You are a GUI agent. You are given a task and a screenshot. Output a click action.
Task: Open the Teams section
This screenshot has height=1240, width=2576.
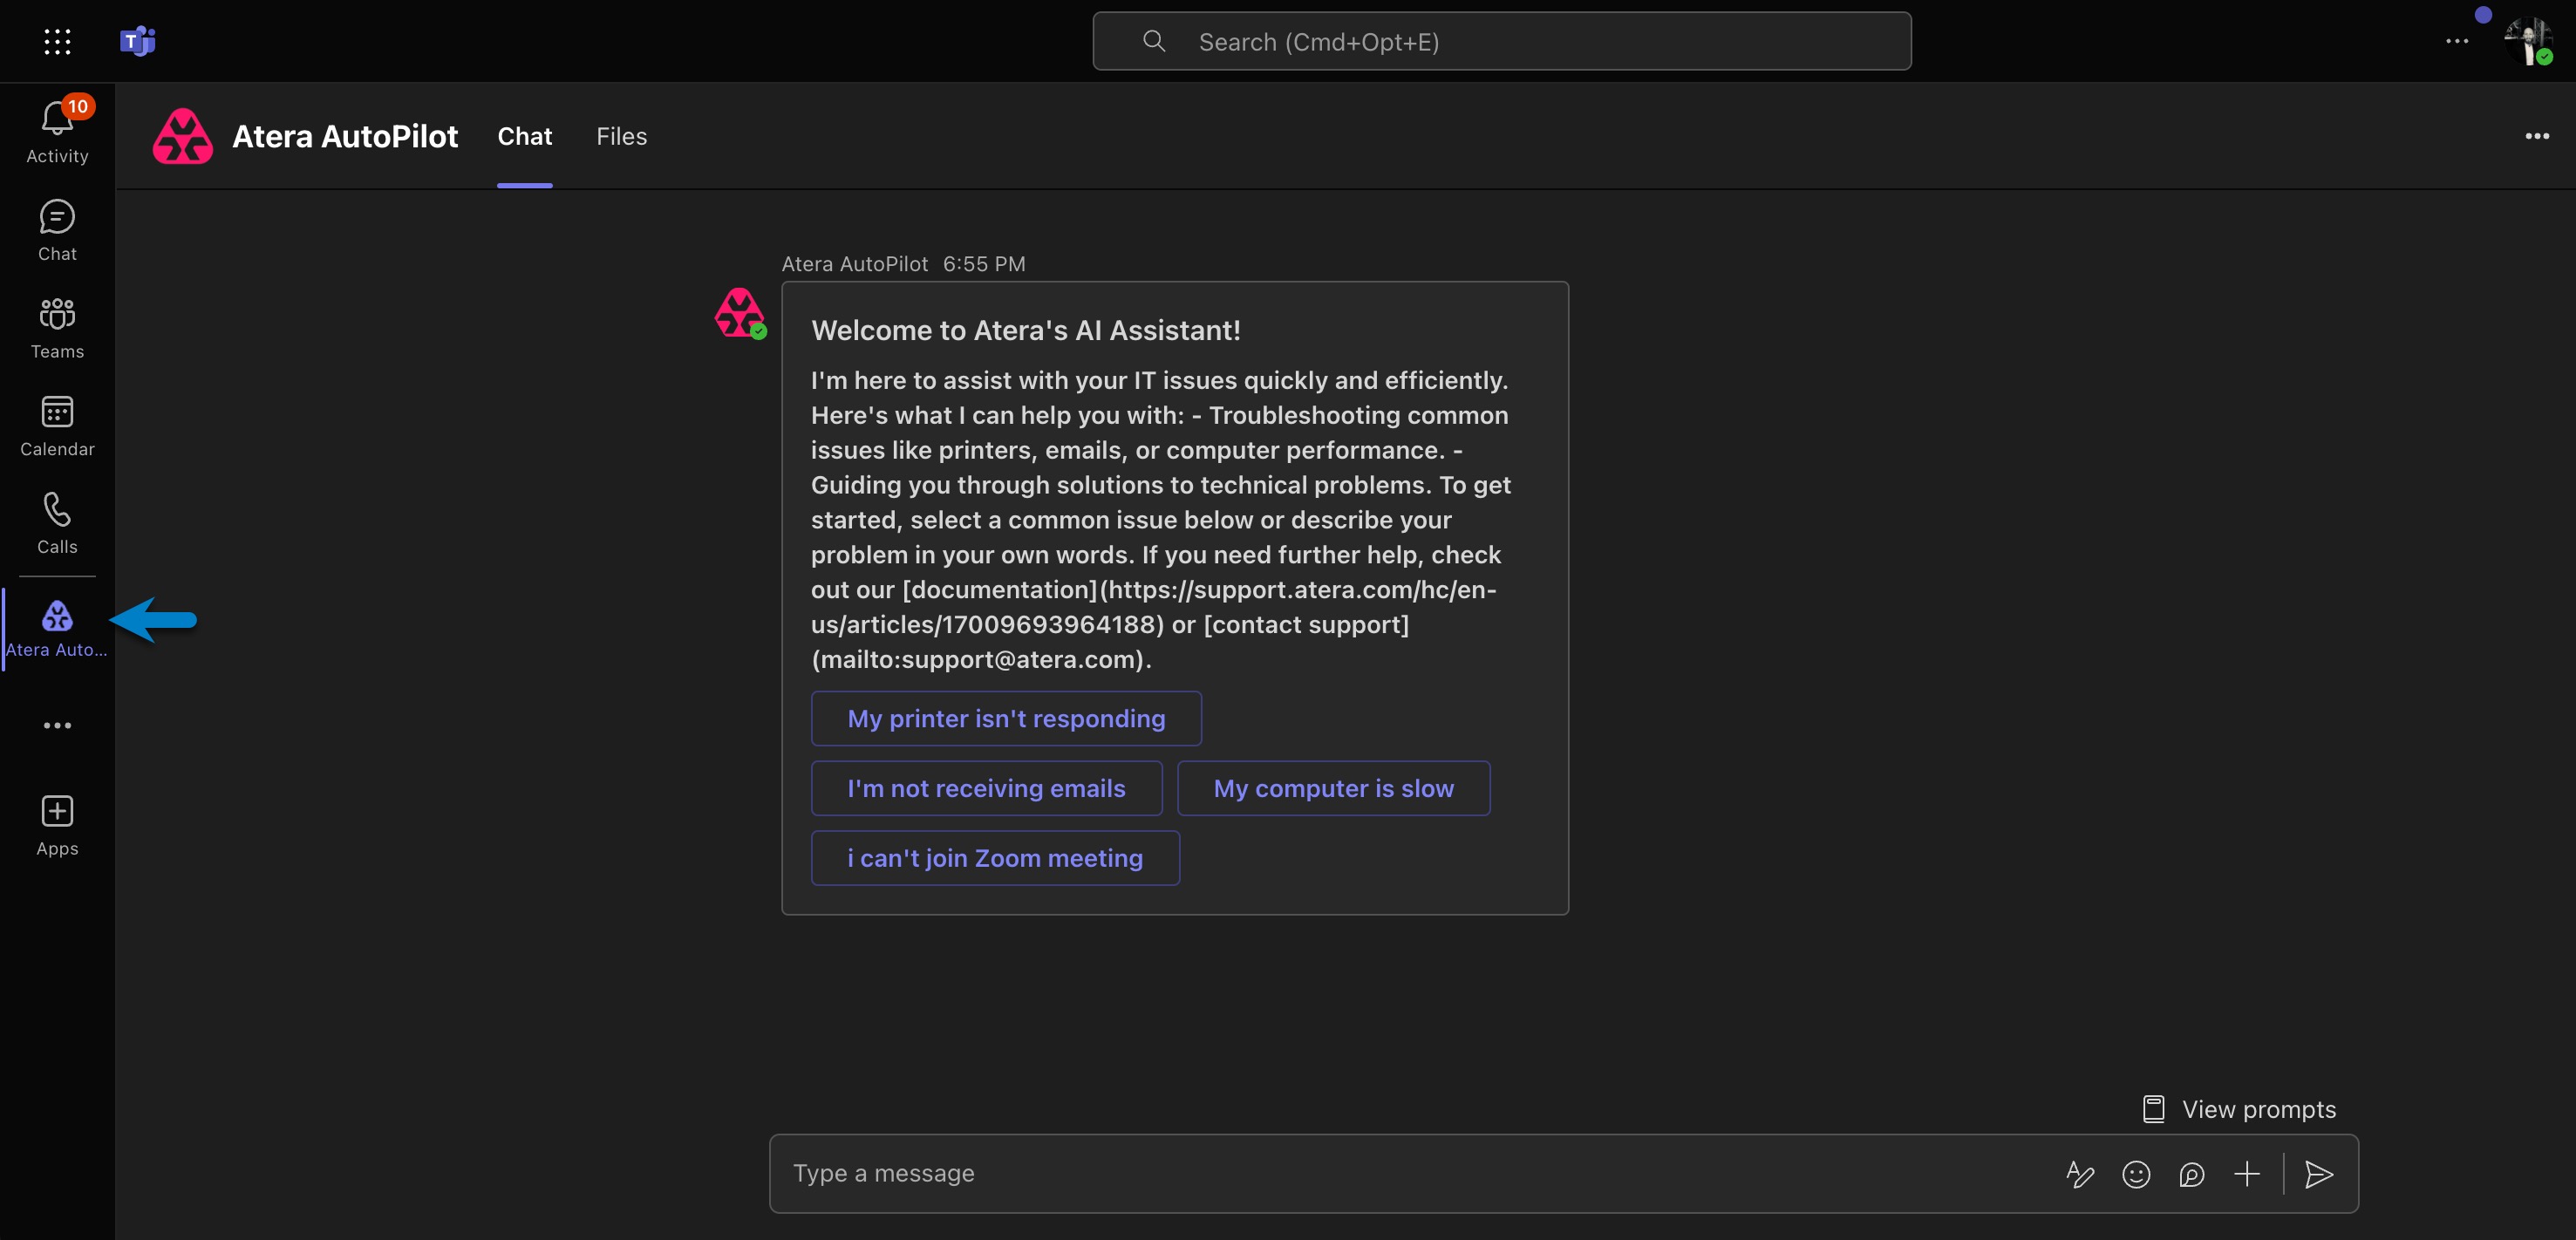tap(57, 328)
